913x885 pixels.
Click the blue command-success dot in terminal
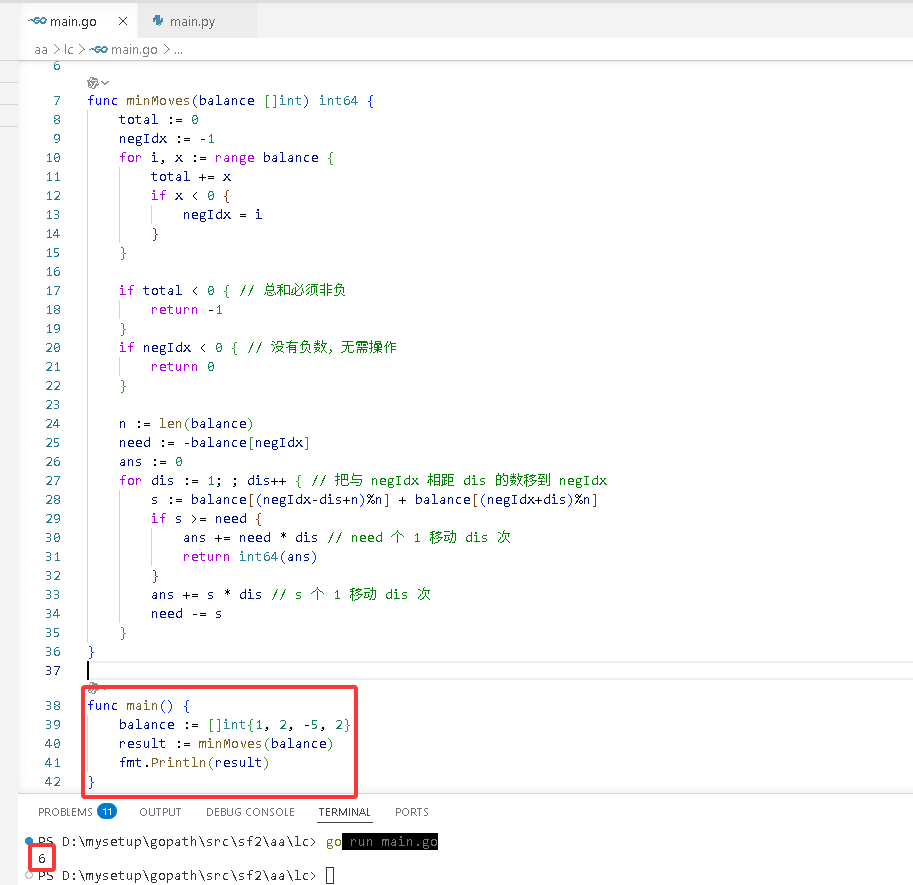[29, 841]
